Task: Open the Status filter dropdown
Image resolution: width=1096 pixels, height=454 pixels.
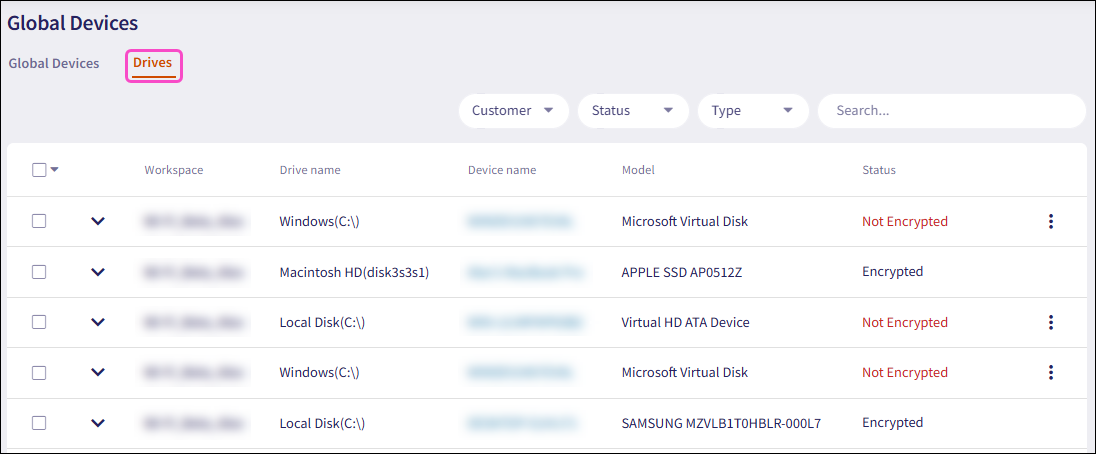Action: (632, 111)
